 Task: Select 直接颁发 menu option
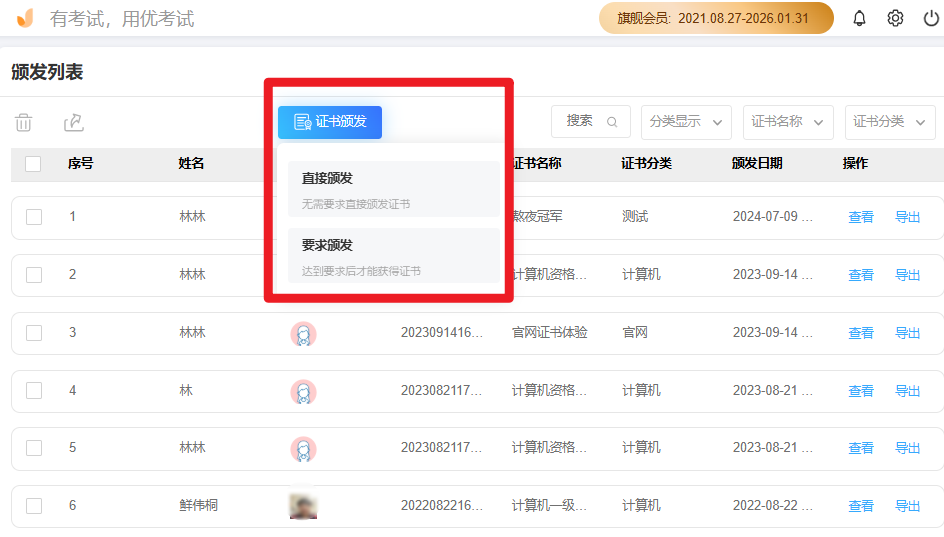(x=394, y=189)
